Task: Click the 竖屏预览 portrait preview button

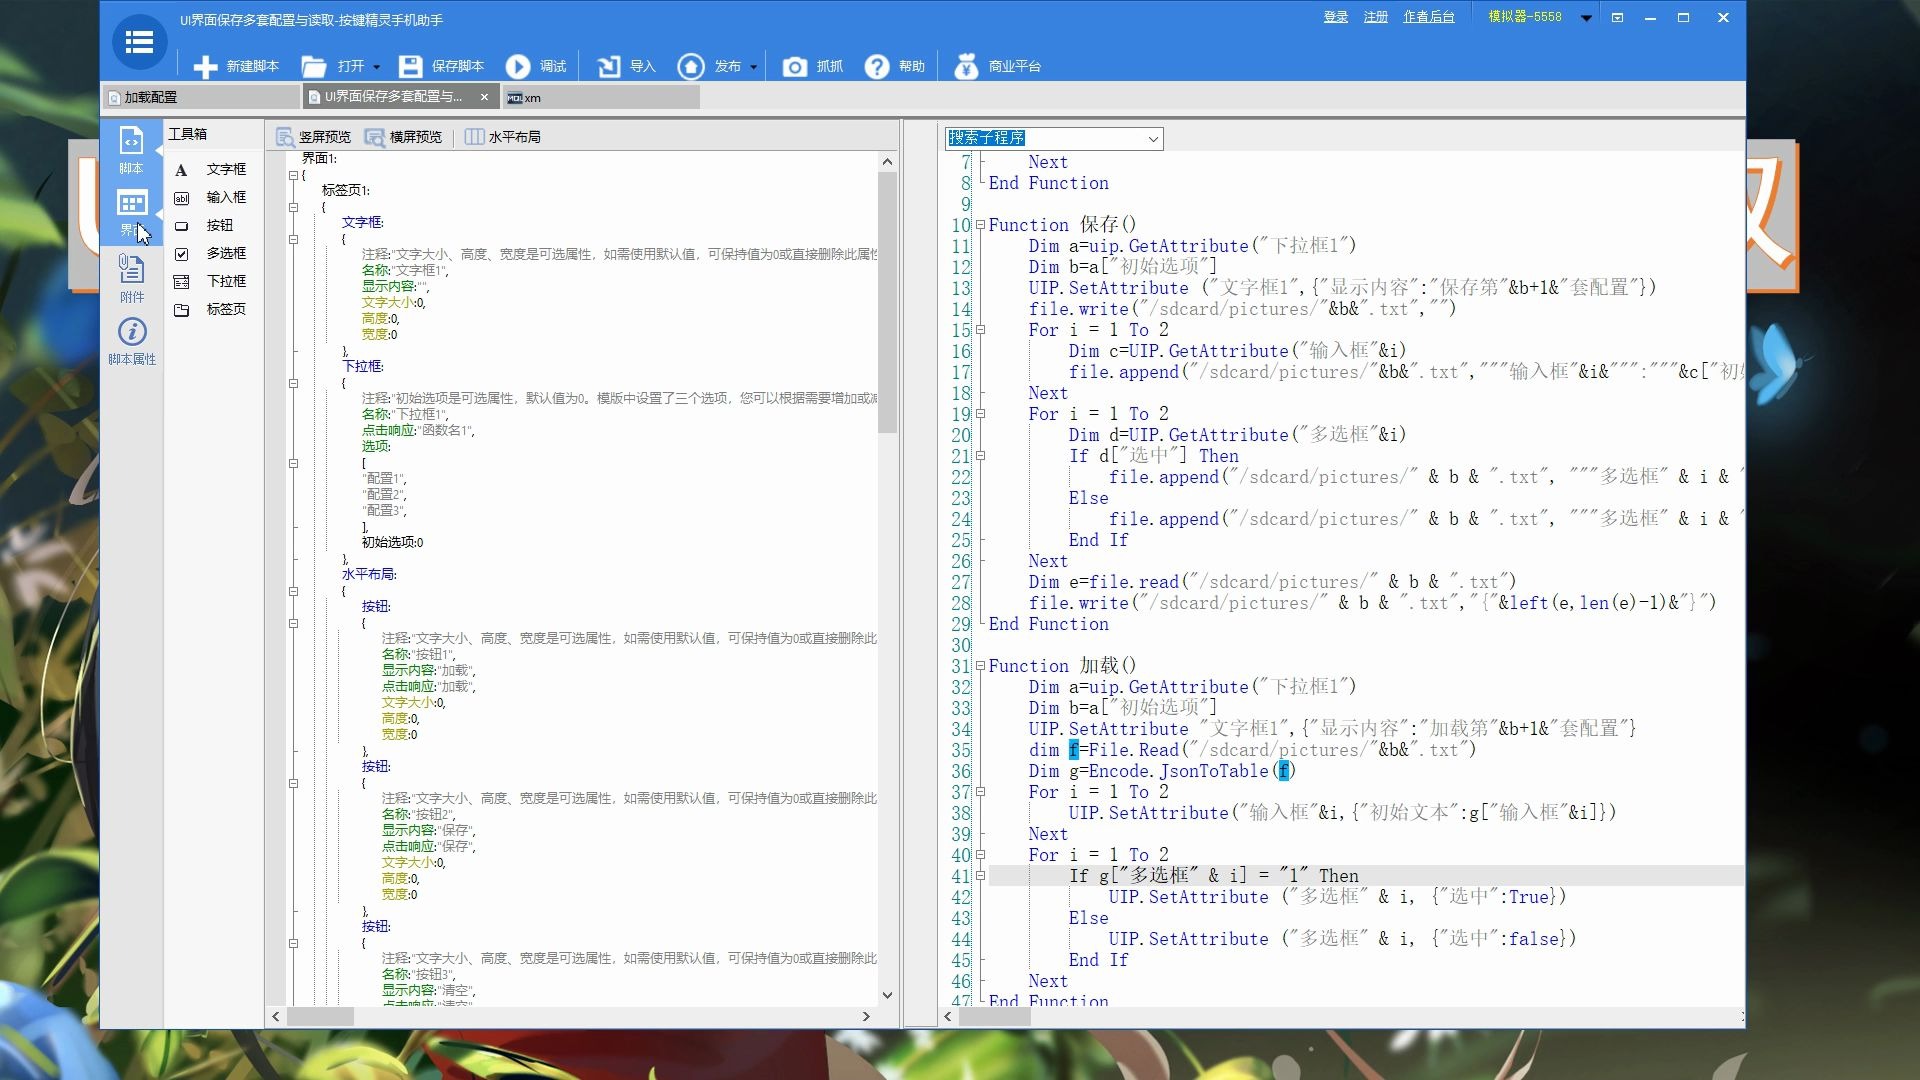Action: coord(313,137)
